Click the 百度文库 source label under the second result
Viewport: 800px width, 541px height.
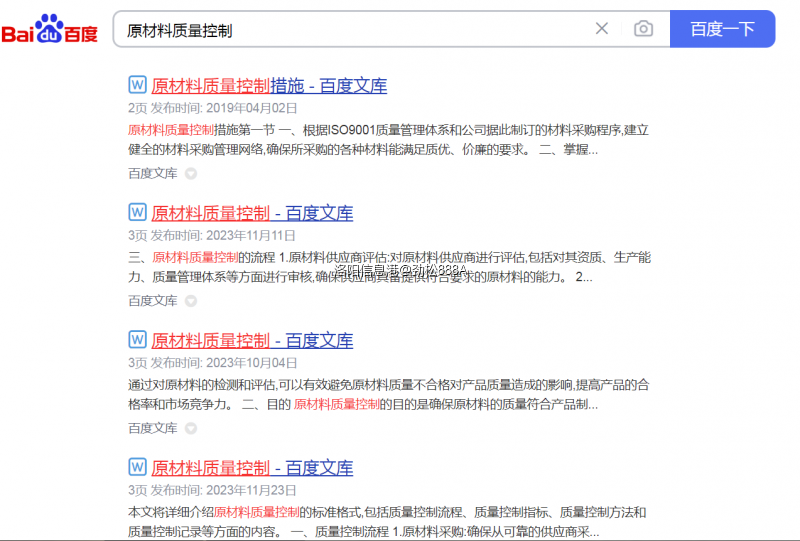tap(152, 301)
